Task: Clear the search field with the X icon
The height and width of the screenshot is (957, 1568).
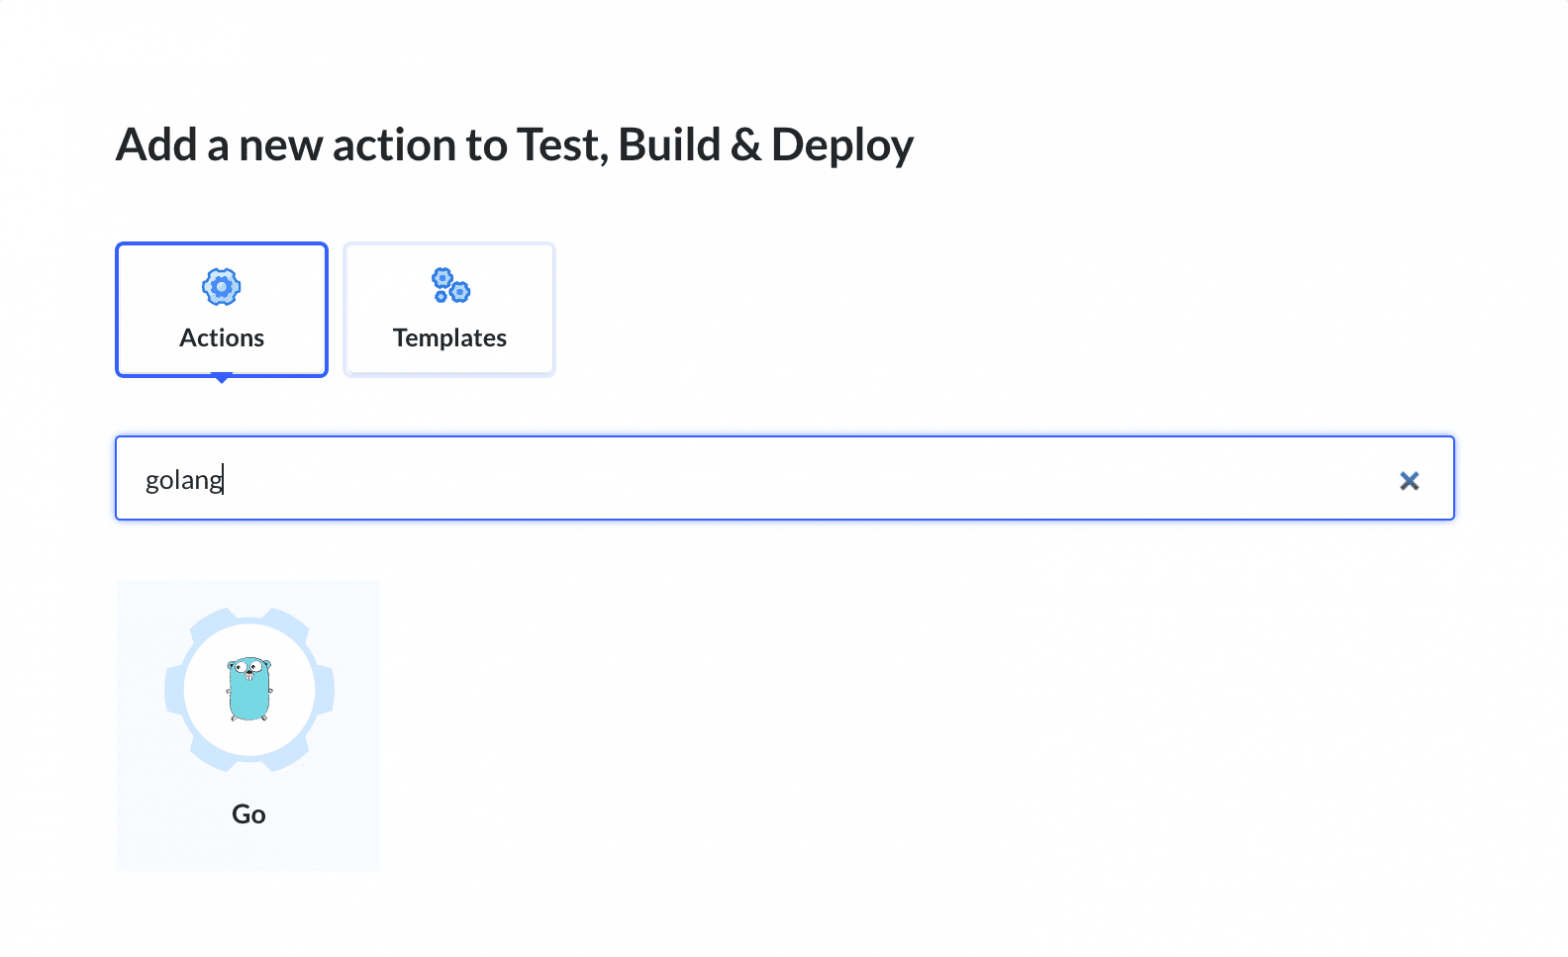Action: coord(1409,481)
